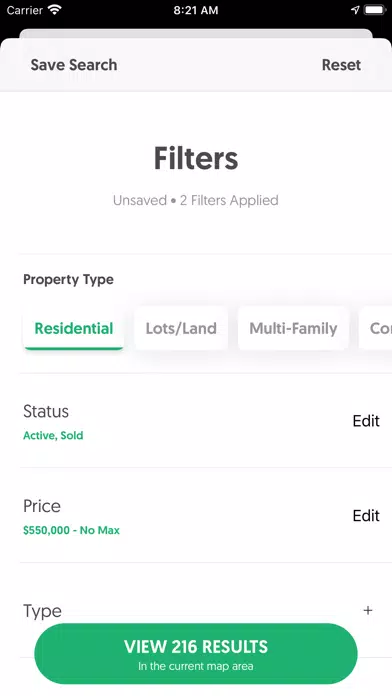View 216 Results button
Screen dimensions: 392x696
tap(196, 654)
